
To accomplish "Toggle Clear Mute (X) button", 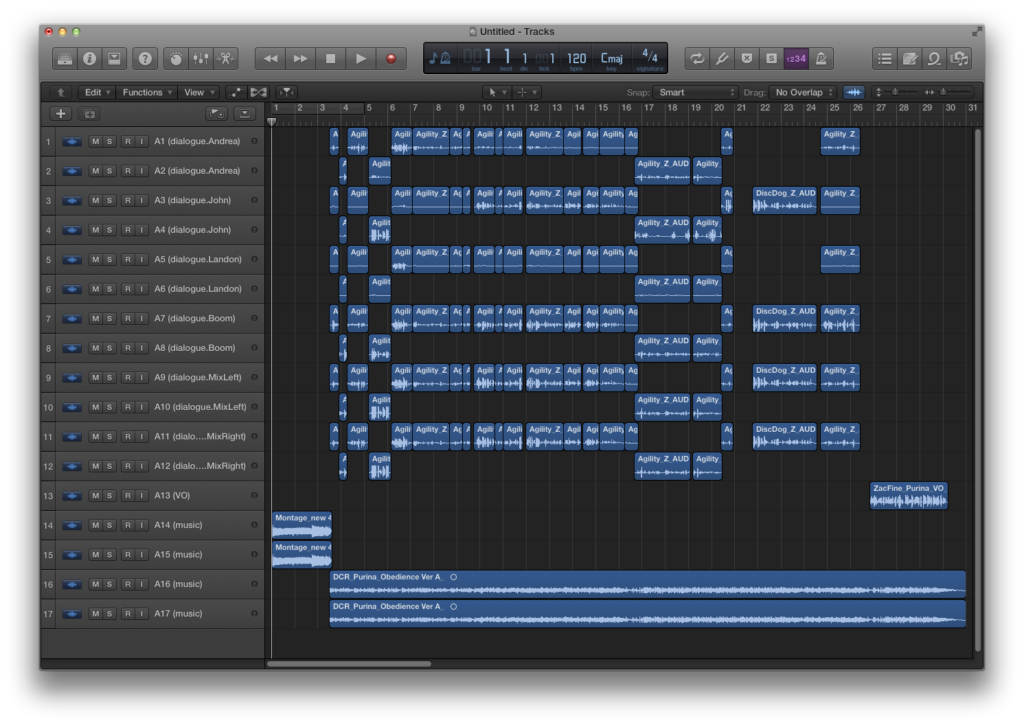I will click(746, 59).
